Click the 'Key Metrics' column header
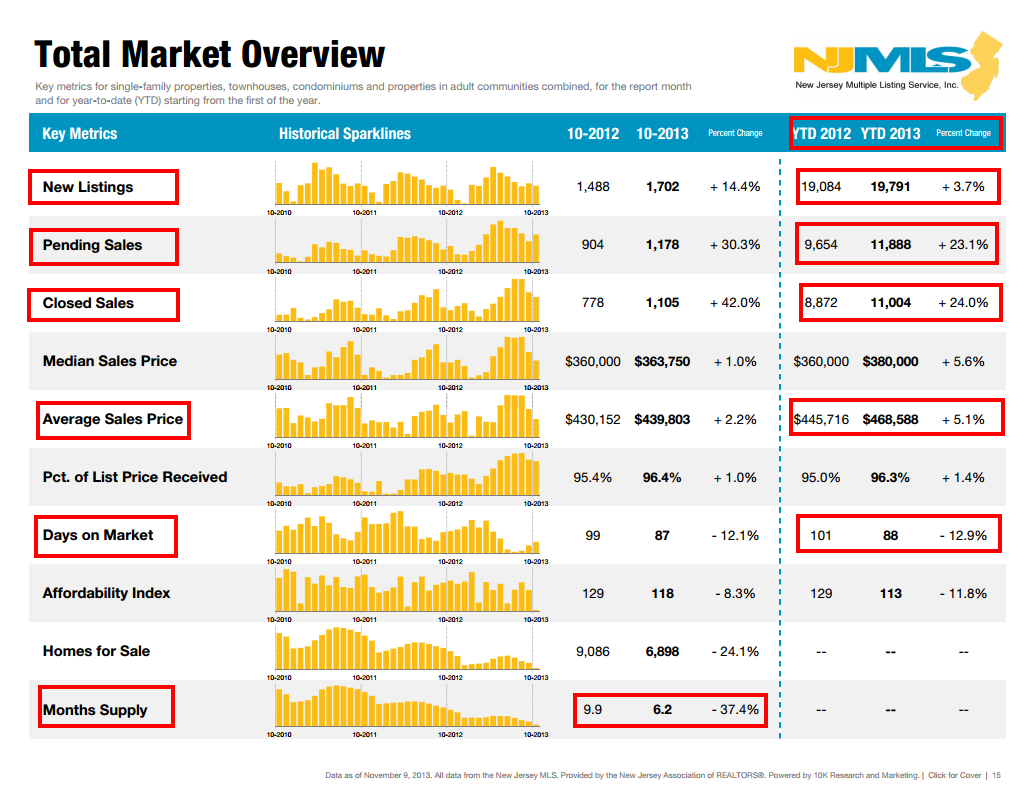This screenshot has height=789, width=1033. (80, 133)
